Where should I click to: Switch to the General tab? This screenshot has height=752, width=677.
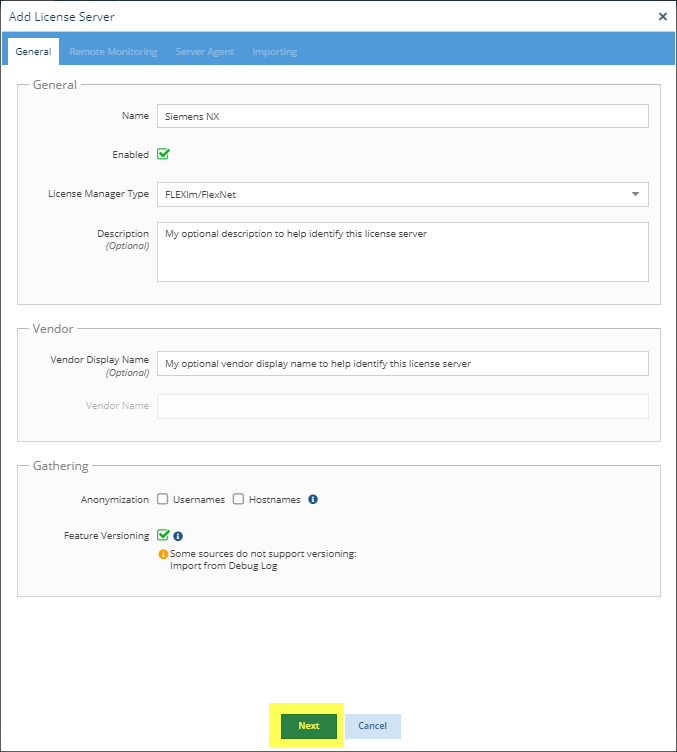point(33,51)
